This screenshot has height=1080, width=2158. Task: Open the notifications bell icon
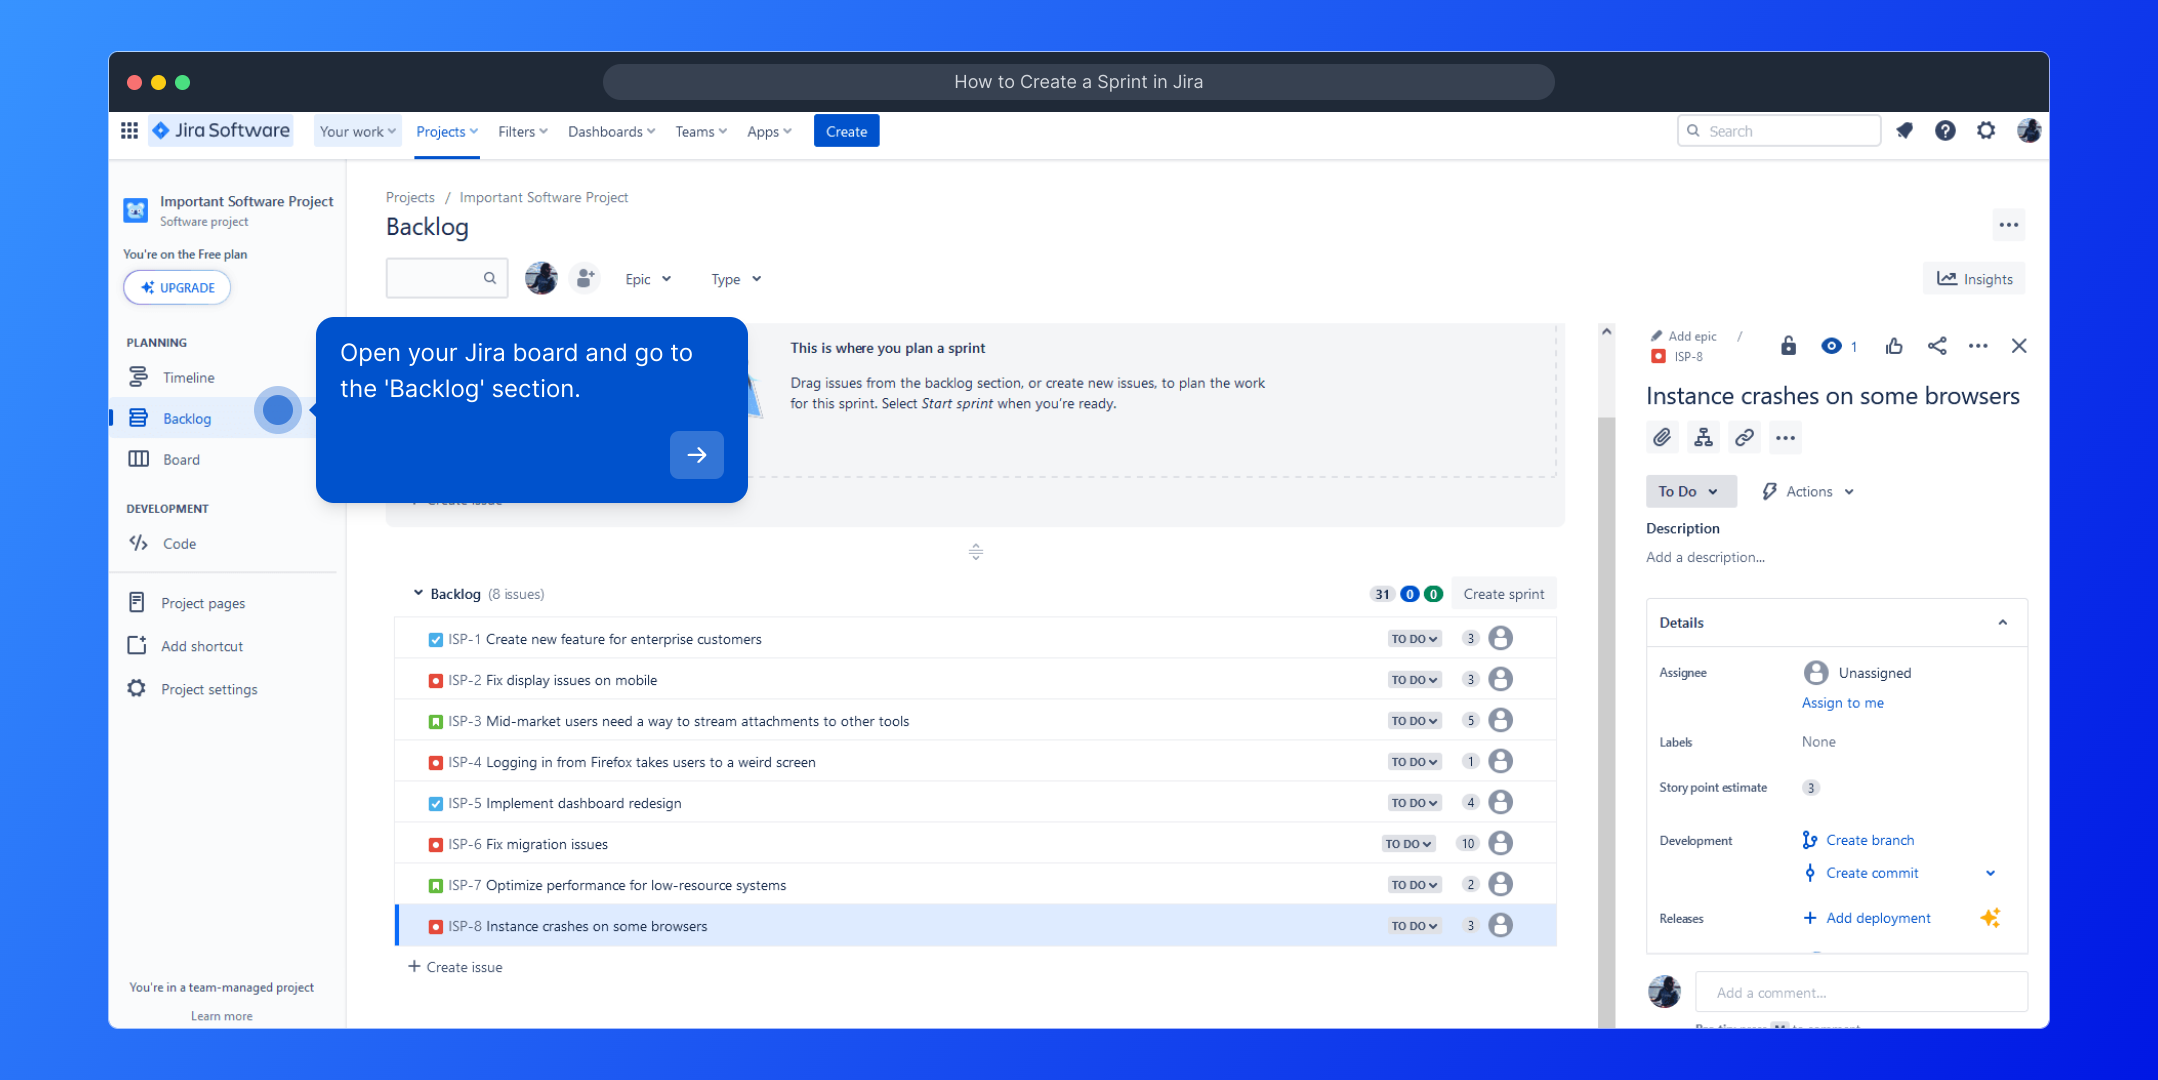tap(1905, 131)
